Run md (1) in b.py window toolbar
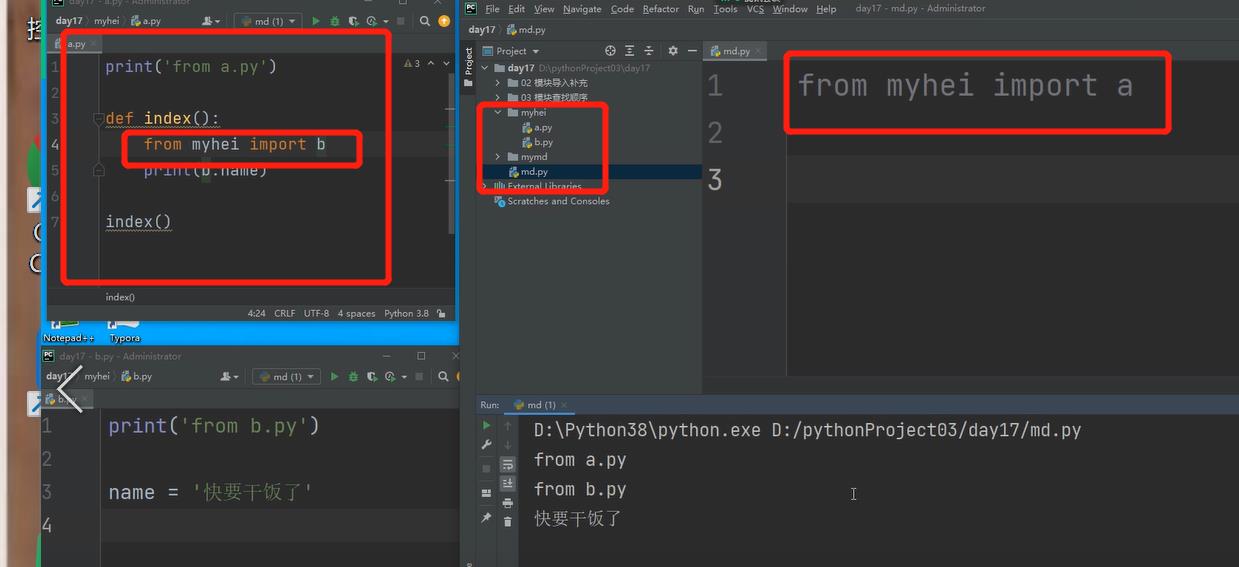The width and height of the screenshot is (1239, 567). [333, 377]
